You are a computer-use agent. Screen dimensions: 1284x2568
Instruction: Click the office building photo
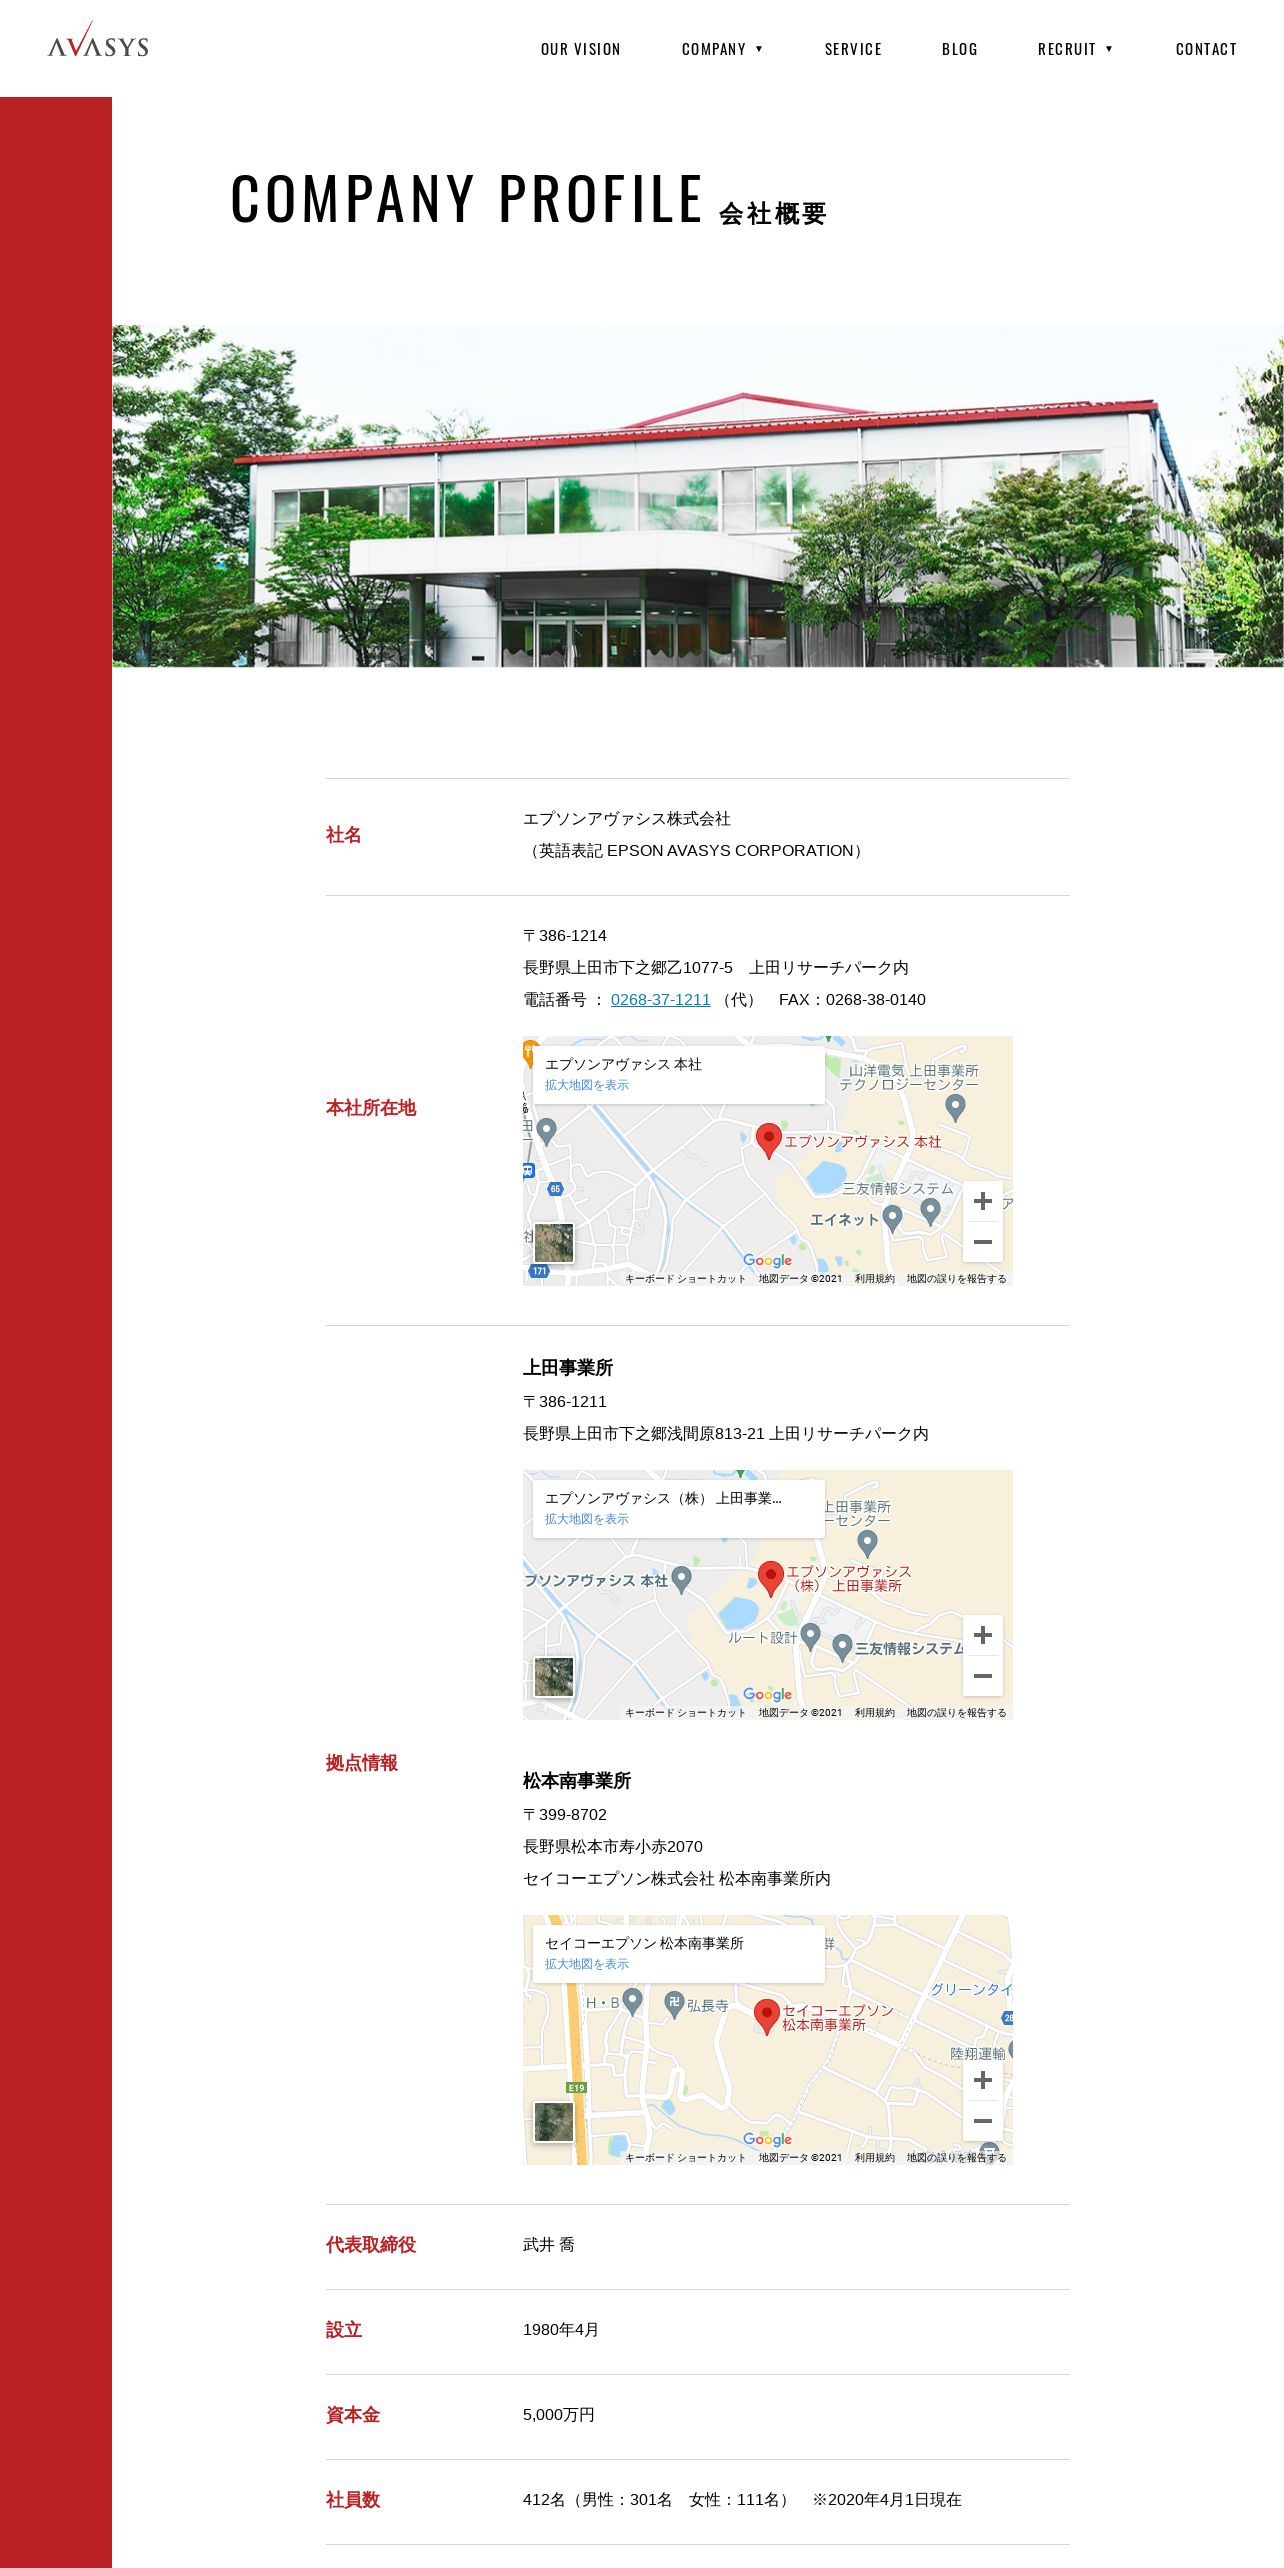coord(698,496)
